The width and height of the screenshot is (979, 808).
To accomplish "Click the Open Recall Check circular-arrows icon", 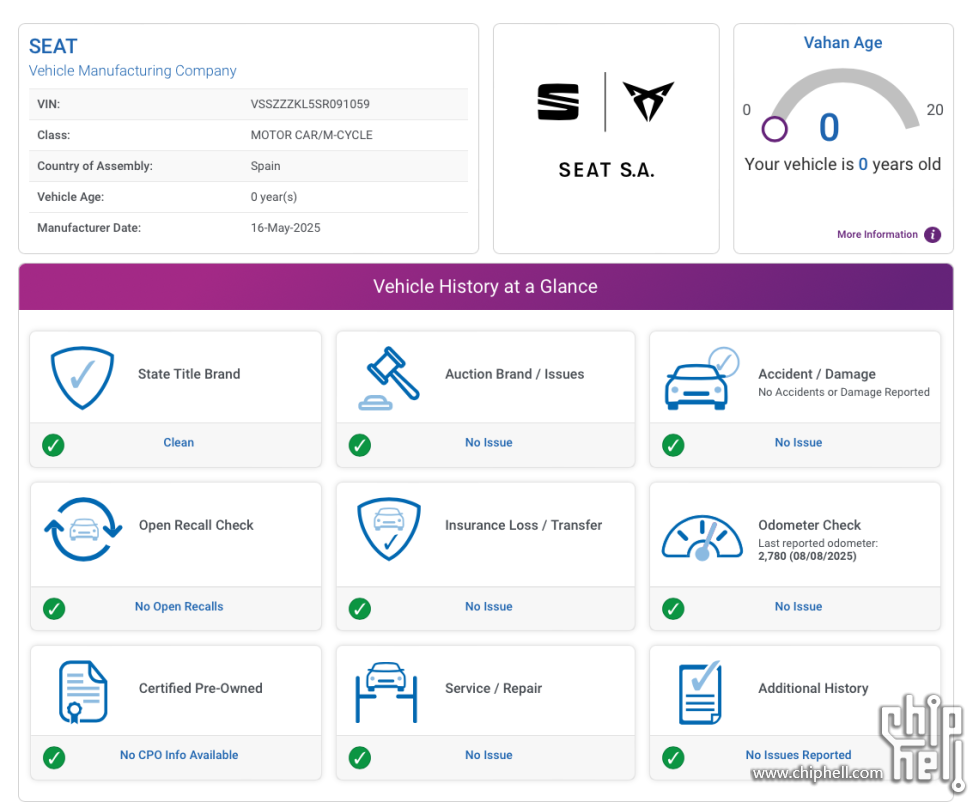I will click(83, 529).
